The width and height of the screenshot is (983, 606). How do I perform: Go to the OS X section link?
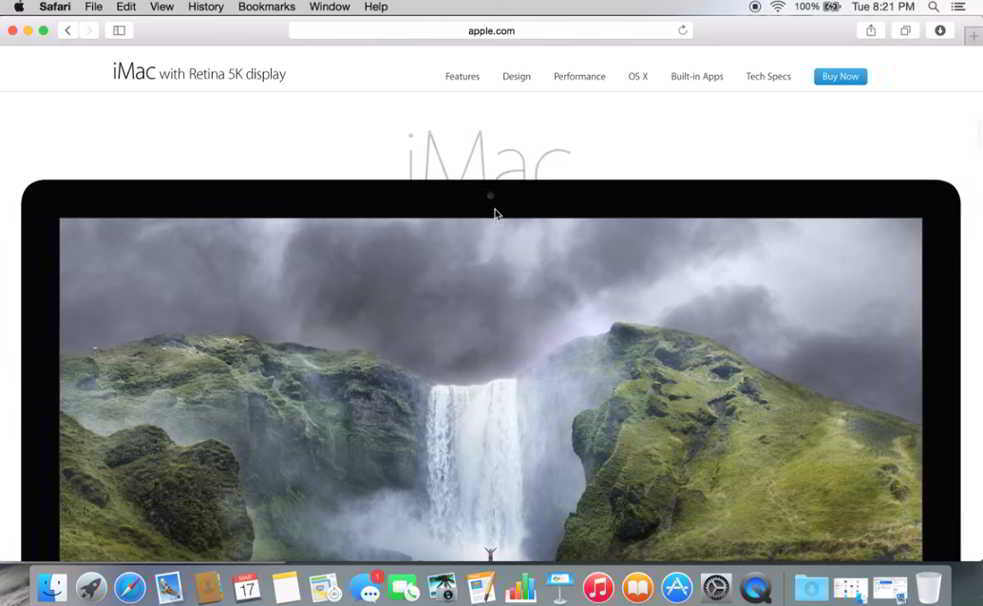tap(638, 76)
